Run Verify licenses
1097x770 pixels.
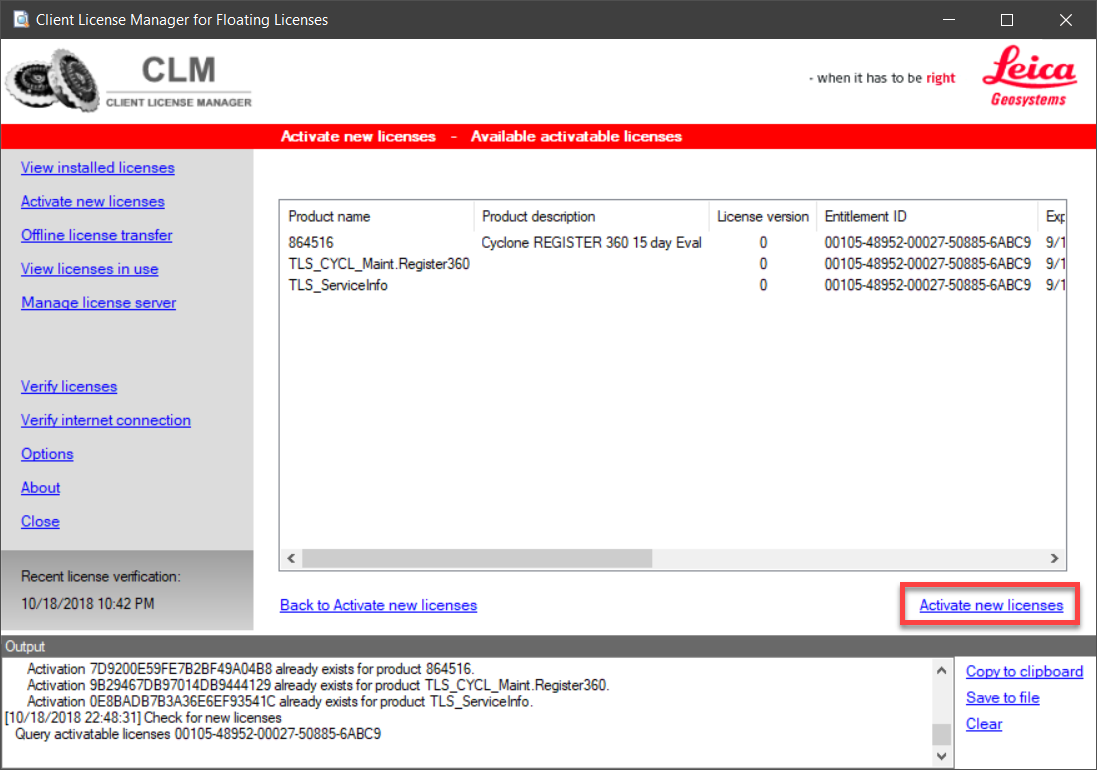pos(69,386)
